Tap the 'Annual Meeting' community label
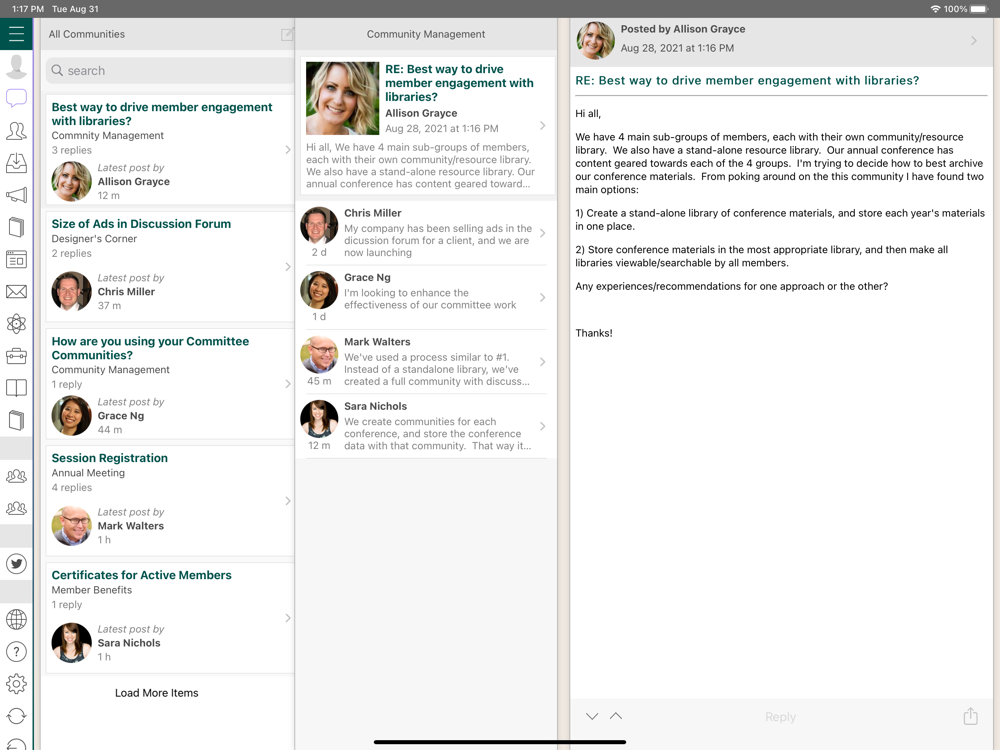 [x=88, y=473]
